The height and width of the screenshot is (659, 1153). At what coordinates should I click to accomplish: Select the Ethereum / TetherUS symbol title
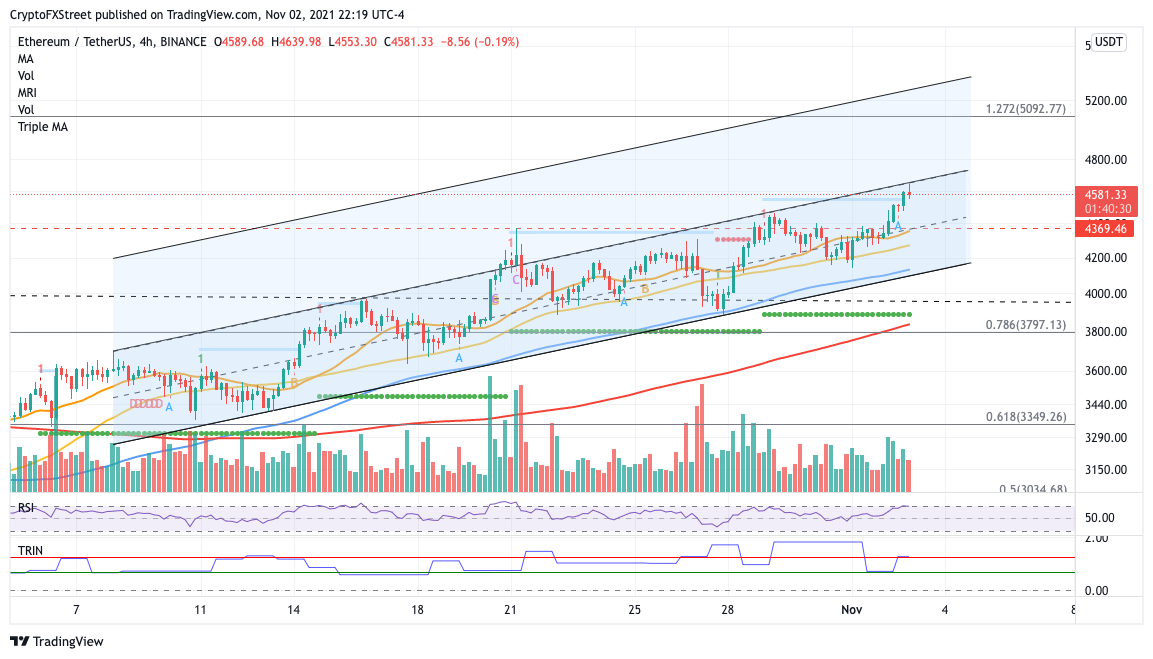[x=76, y=42]
